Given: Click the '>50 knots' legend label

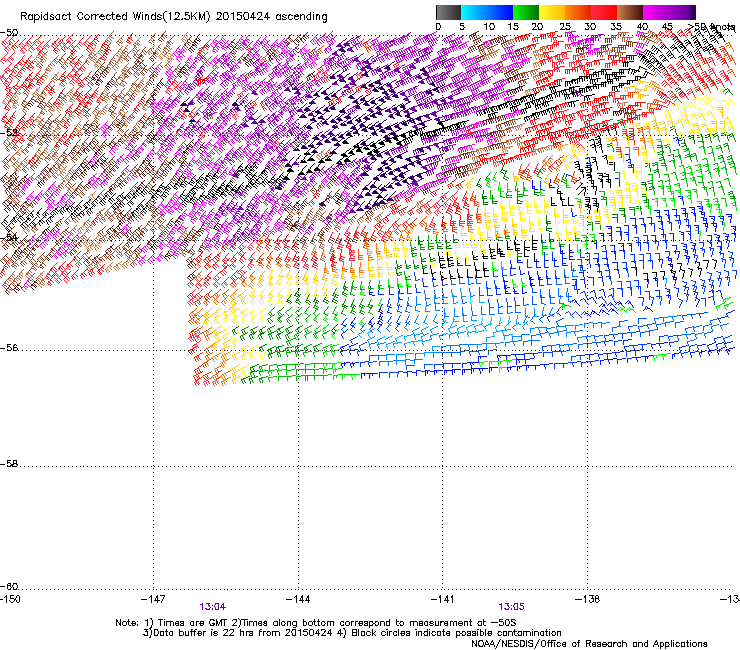Looking at the screenshot, I should click(712, 27).
